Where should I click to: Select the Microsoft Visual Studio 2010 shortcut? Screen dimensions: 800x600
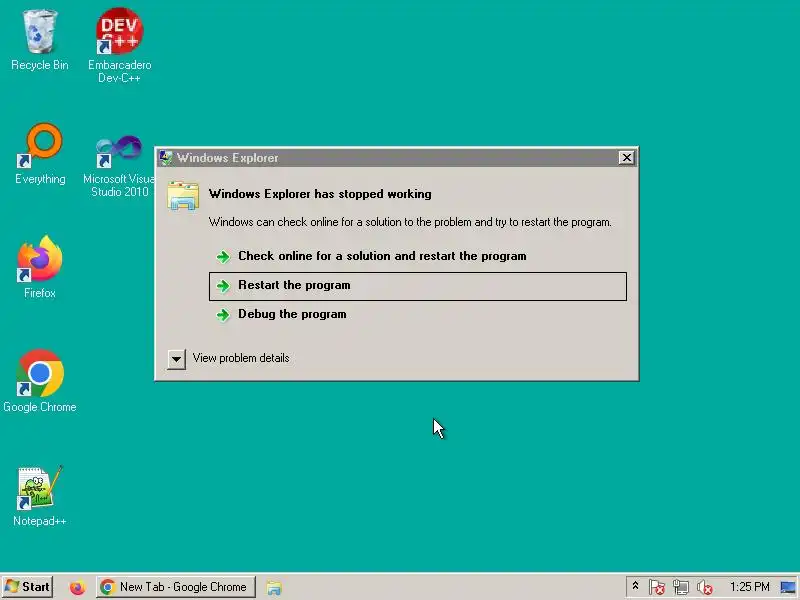(x=119, y=166)
